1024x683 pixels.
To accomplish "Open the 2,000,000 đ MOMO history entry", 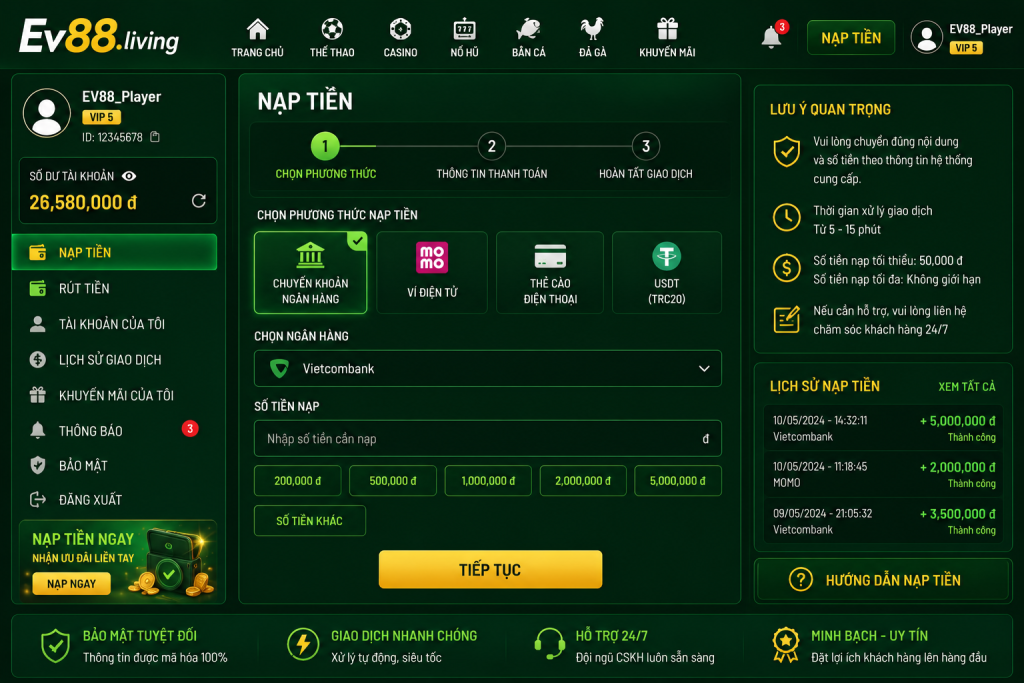I will tap(884, 475).
